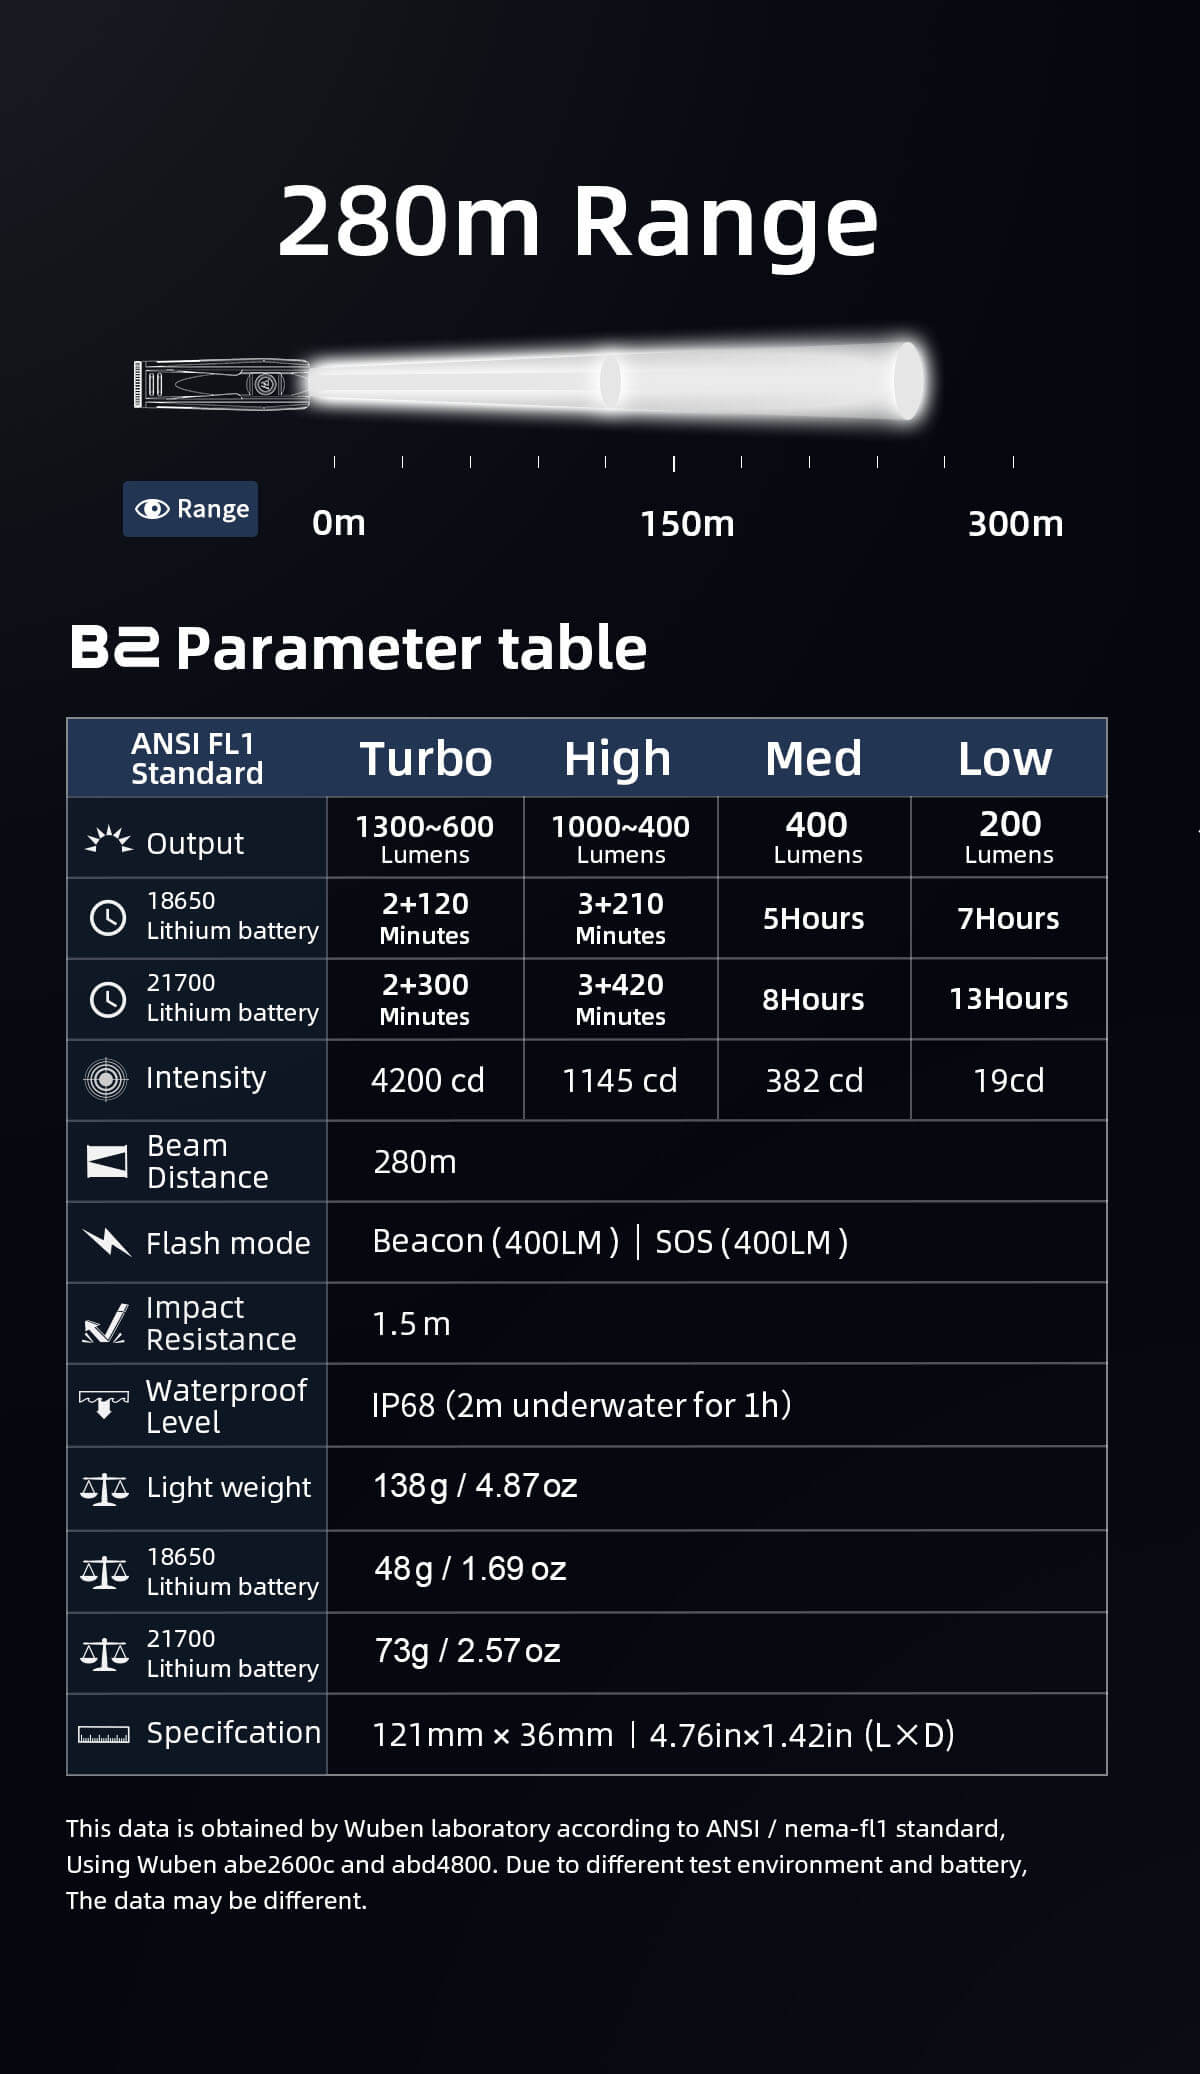Viewport: 1200px width, 2074px height.
Task: Click the Beacon (400LM) flash mode text
Action: click(x=496, y=1242)
